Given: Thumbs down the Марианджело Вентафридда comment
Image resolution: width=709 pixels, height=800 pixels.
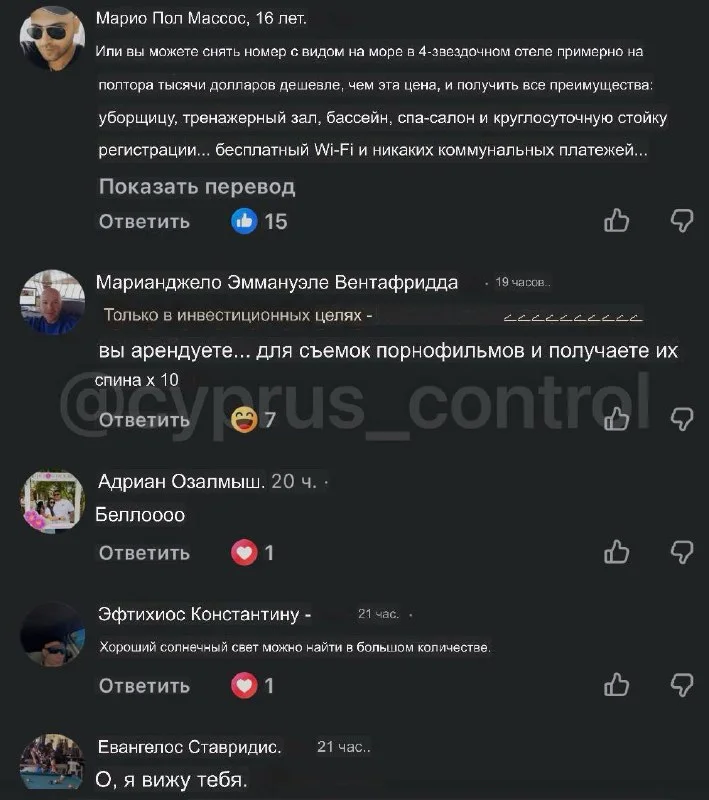Looking at the screenshot, I should pyautogui.click(x=682, y=419).
